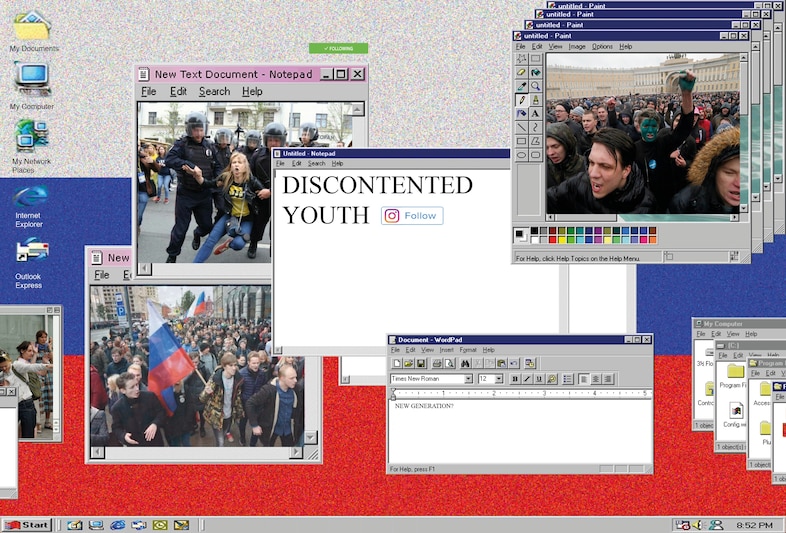Choose the Text tool in Paint
Image resolution: width=786 pixels, height=533 pixels.
[x=536, y=114]
